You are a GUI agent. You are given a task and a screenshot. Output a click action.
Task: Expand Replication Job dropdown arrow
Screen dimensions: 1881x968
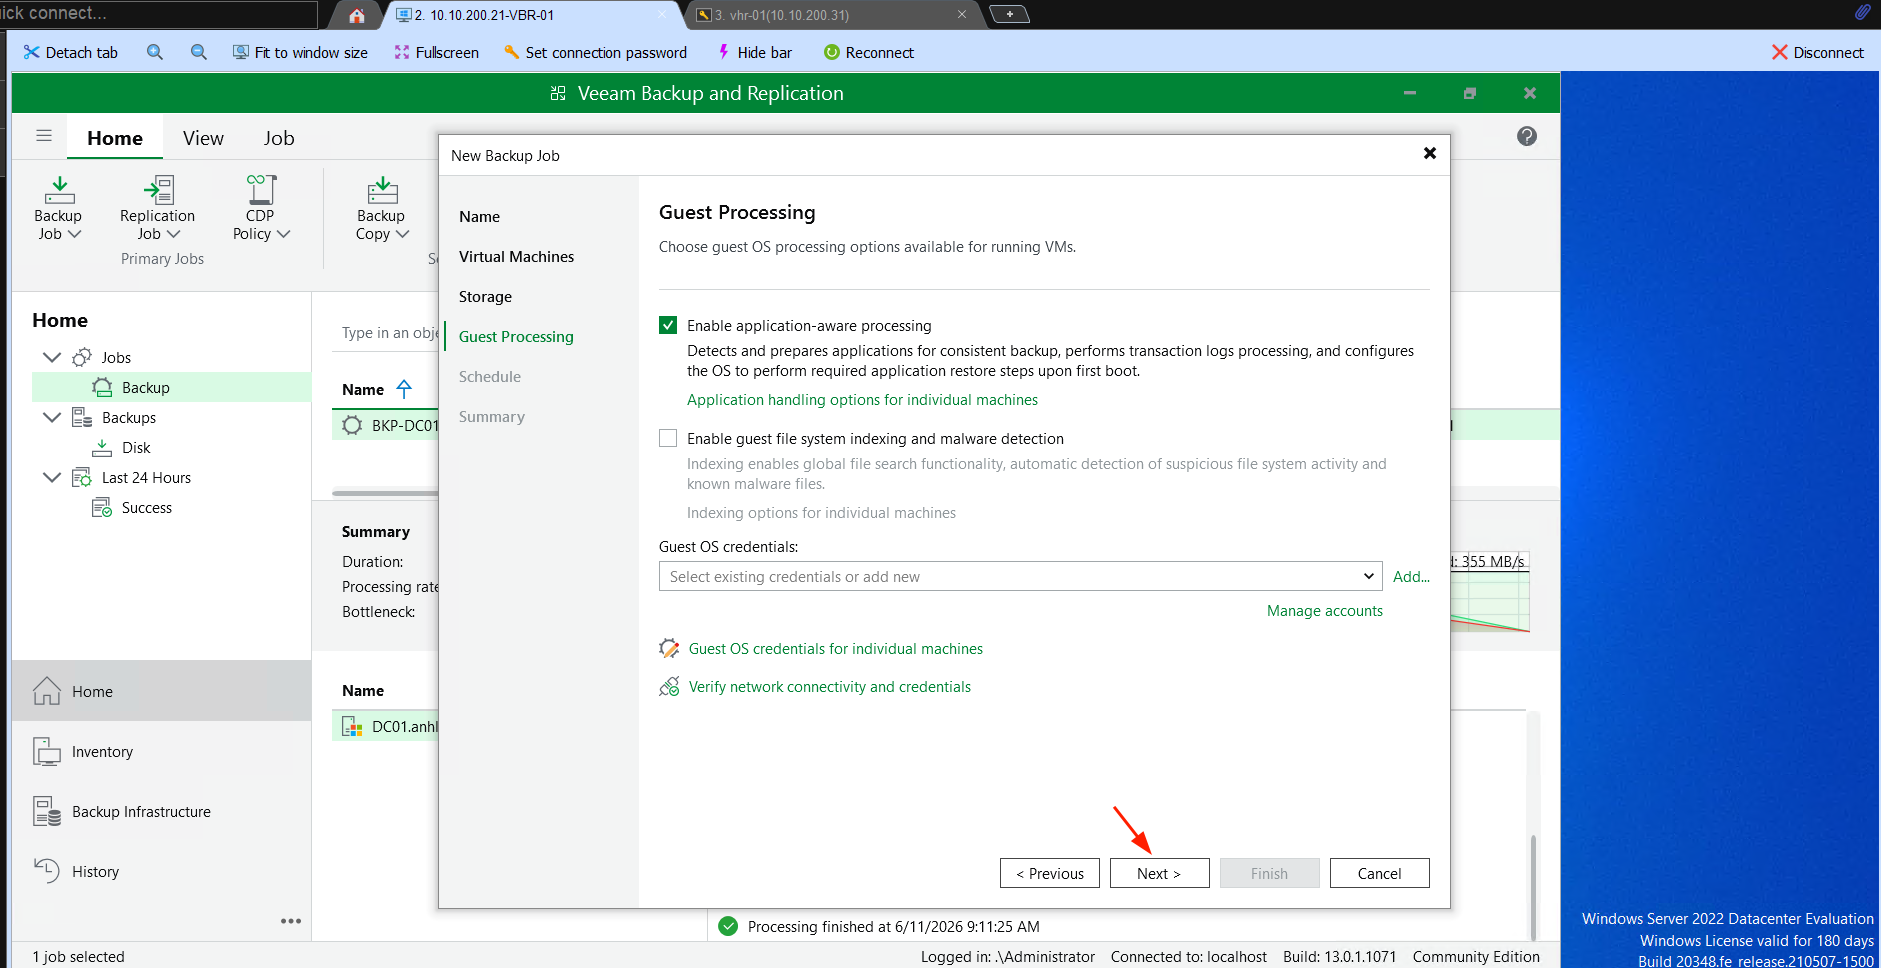(x=173, y=234)
